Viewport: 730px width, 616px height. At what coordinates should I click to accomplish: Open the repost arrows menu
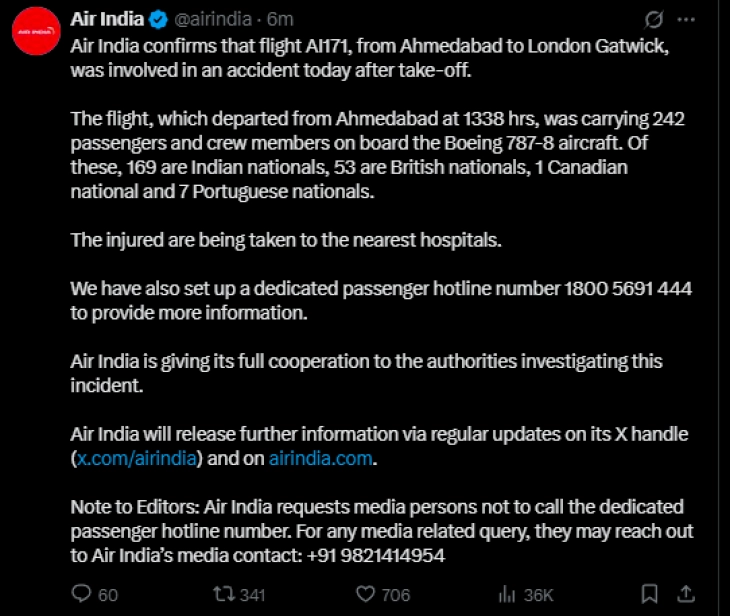click(223, 594)
